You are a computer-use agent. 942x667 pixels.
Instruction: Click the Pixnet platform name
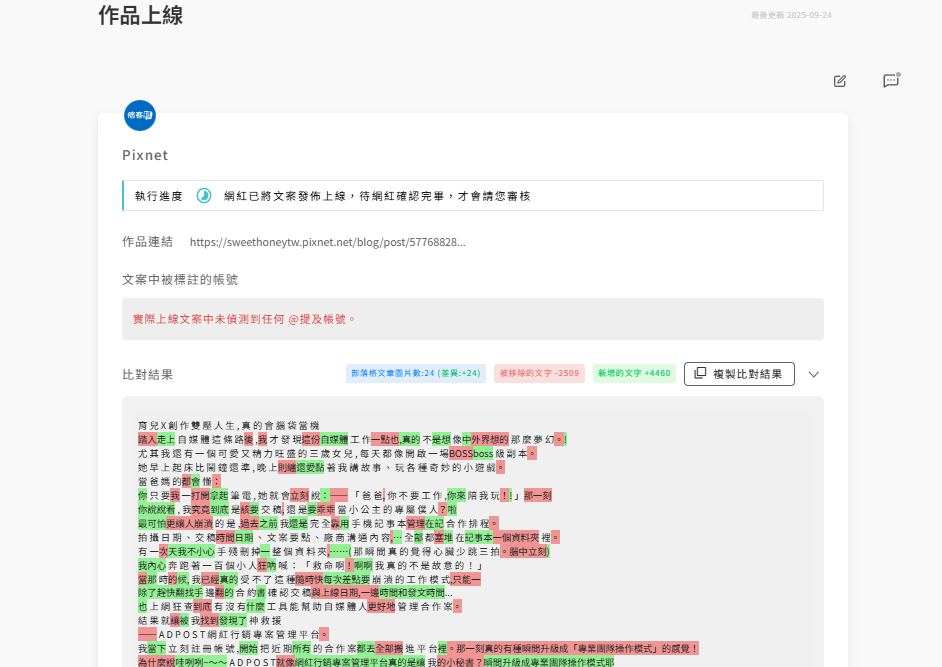click(145, 155)
